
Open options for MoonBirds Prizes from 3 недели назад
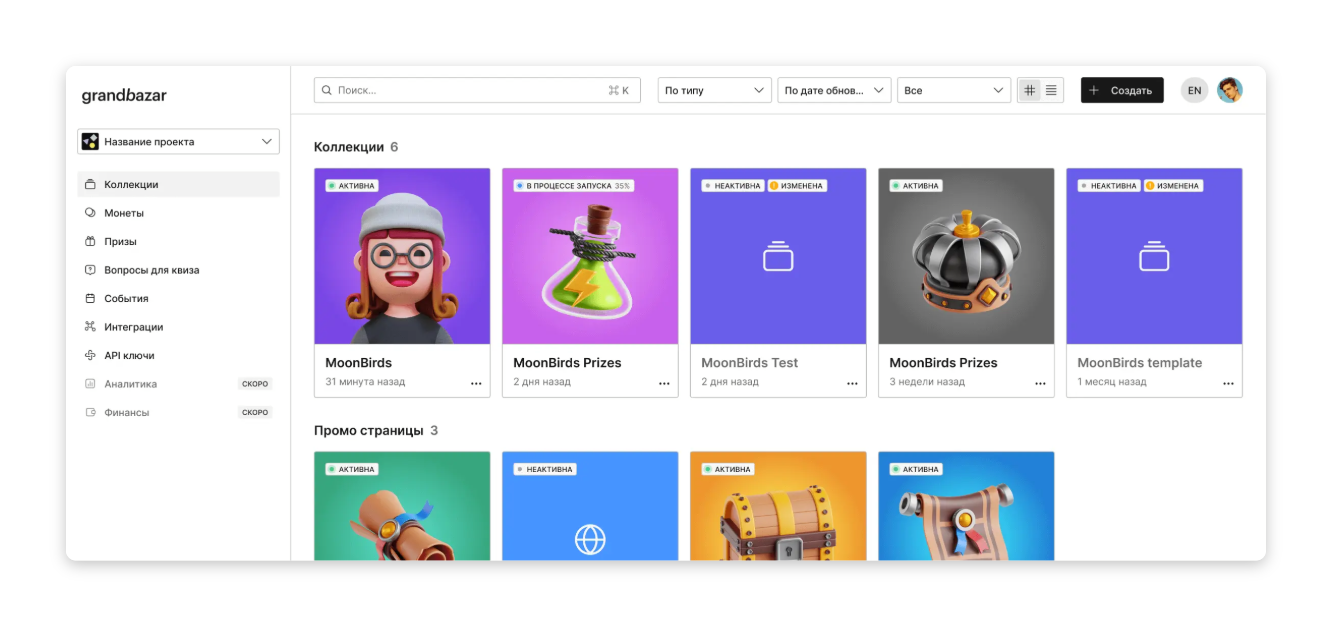click(1040, 383)
